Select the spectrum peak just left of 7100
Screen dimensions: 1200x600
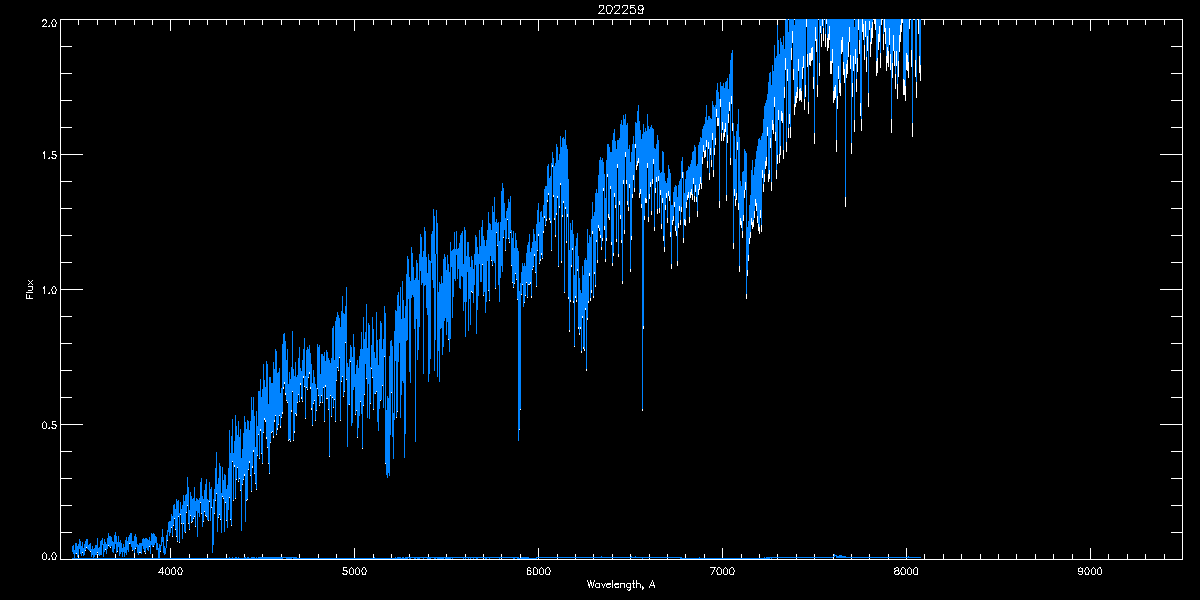732,52
